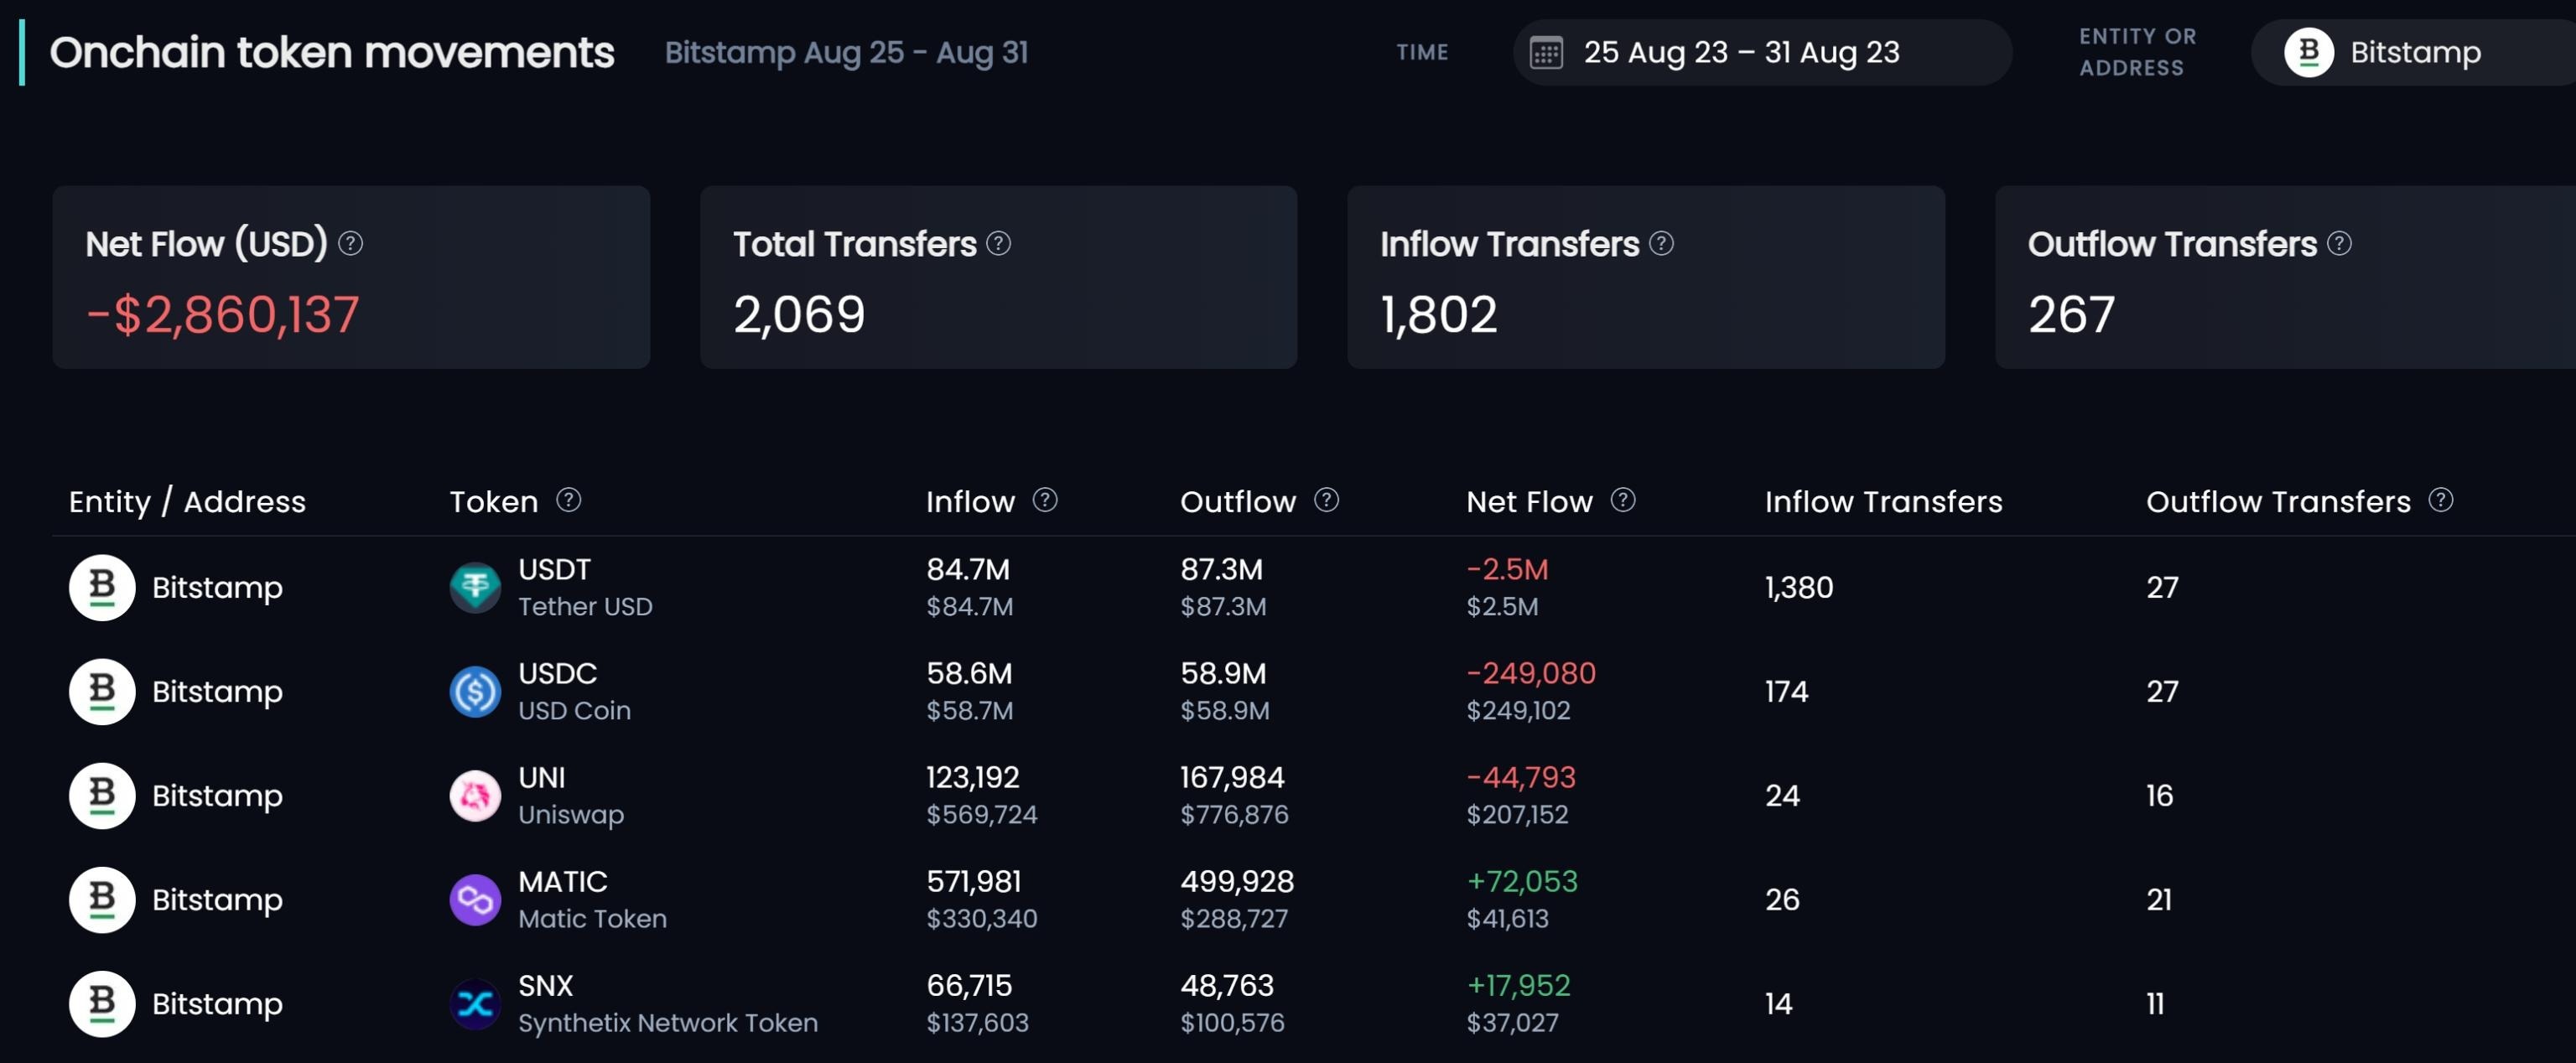Click Bitstamp logo in the USDC row
Screen dimensions: 2576x1063
102,692
